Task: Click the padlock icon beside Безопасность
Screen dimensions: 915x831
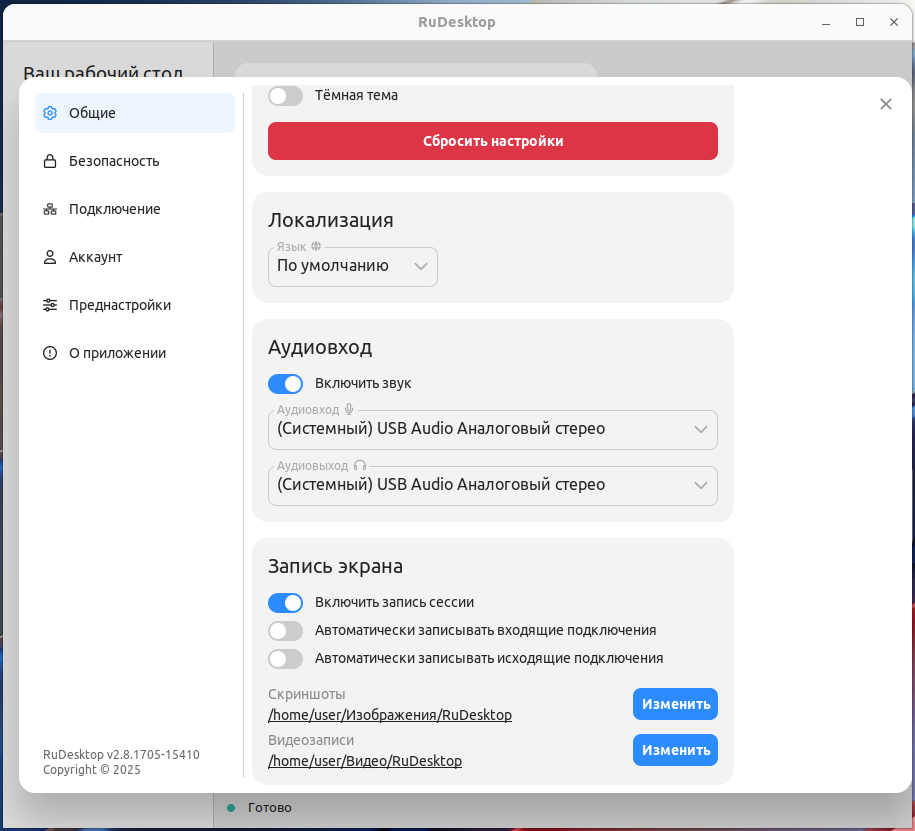Action: click(50, 161)
